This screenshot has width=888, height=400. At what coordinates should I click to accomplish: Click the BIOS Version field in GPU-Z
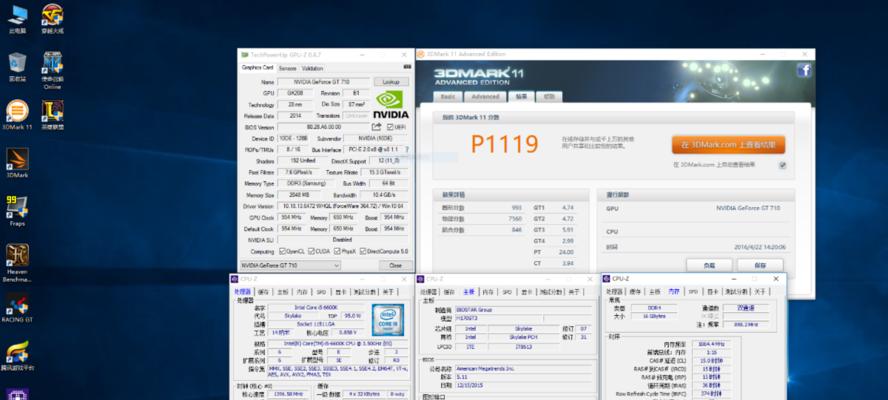tap(323, 127)
